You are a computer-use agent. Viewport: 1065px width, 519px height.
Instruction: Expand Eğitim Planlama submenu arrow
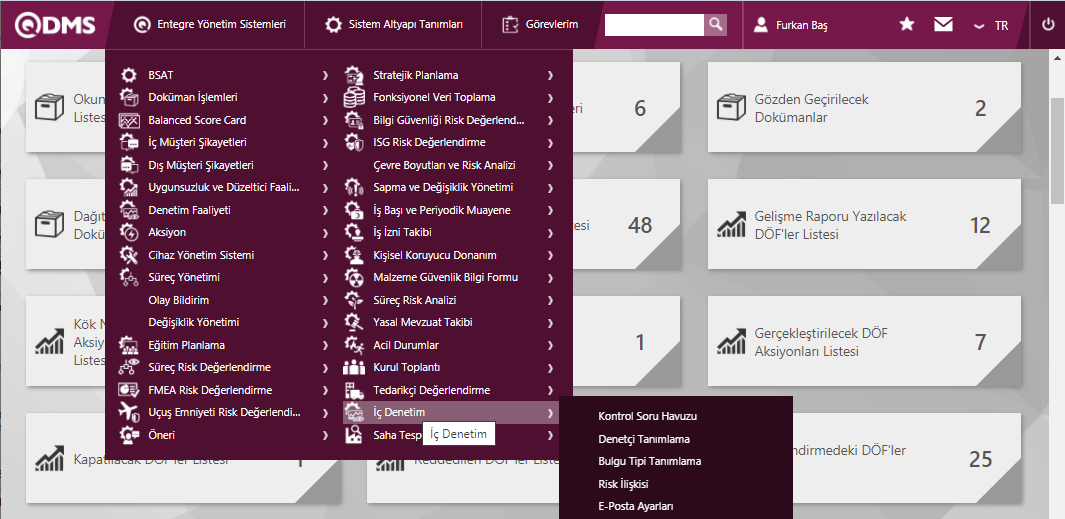325,345
